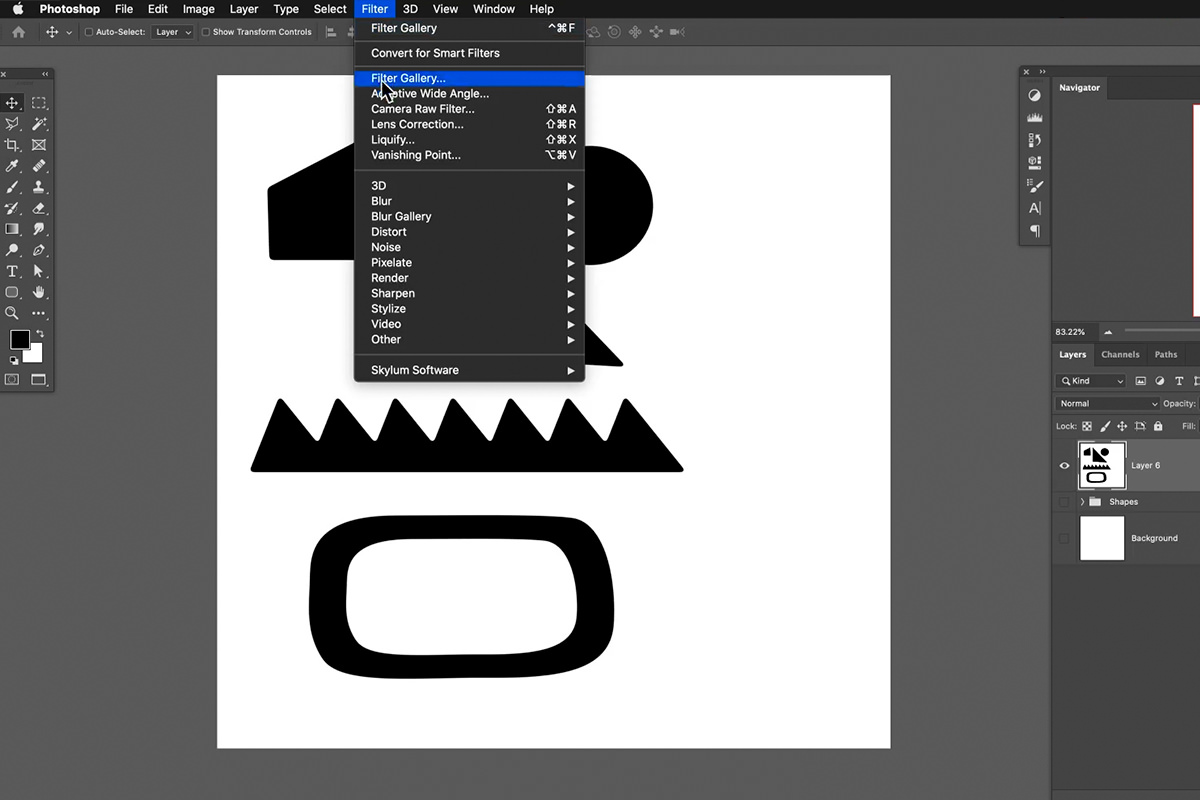
Task: Select the History Brush tool
Action: pos(12,208)
